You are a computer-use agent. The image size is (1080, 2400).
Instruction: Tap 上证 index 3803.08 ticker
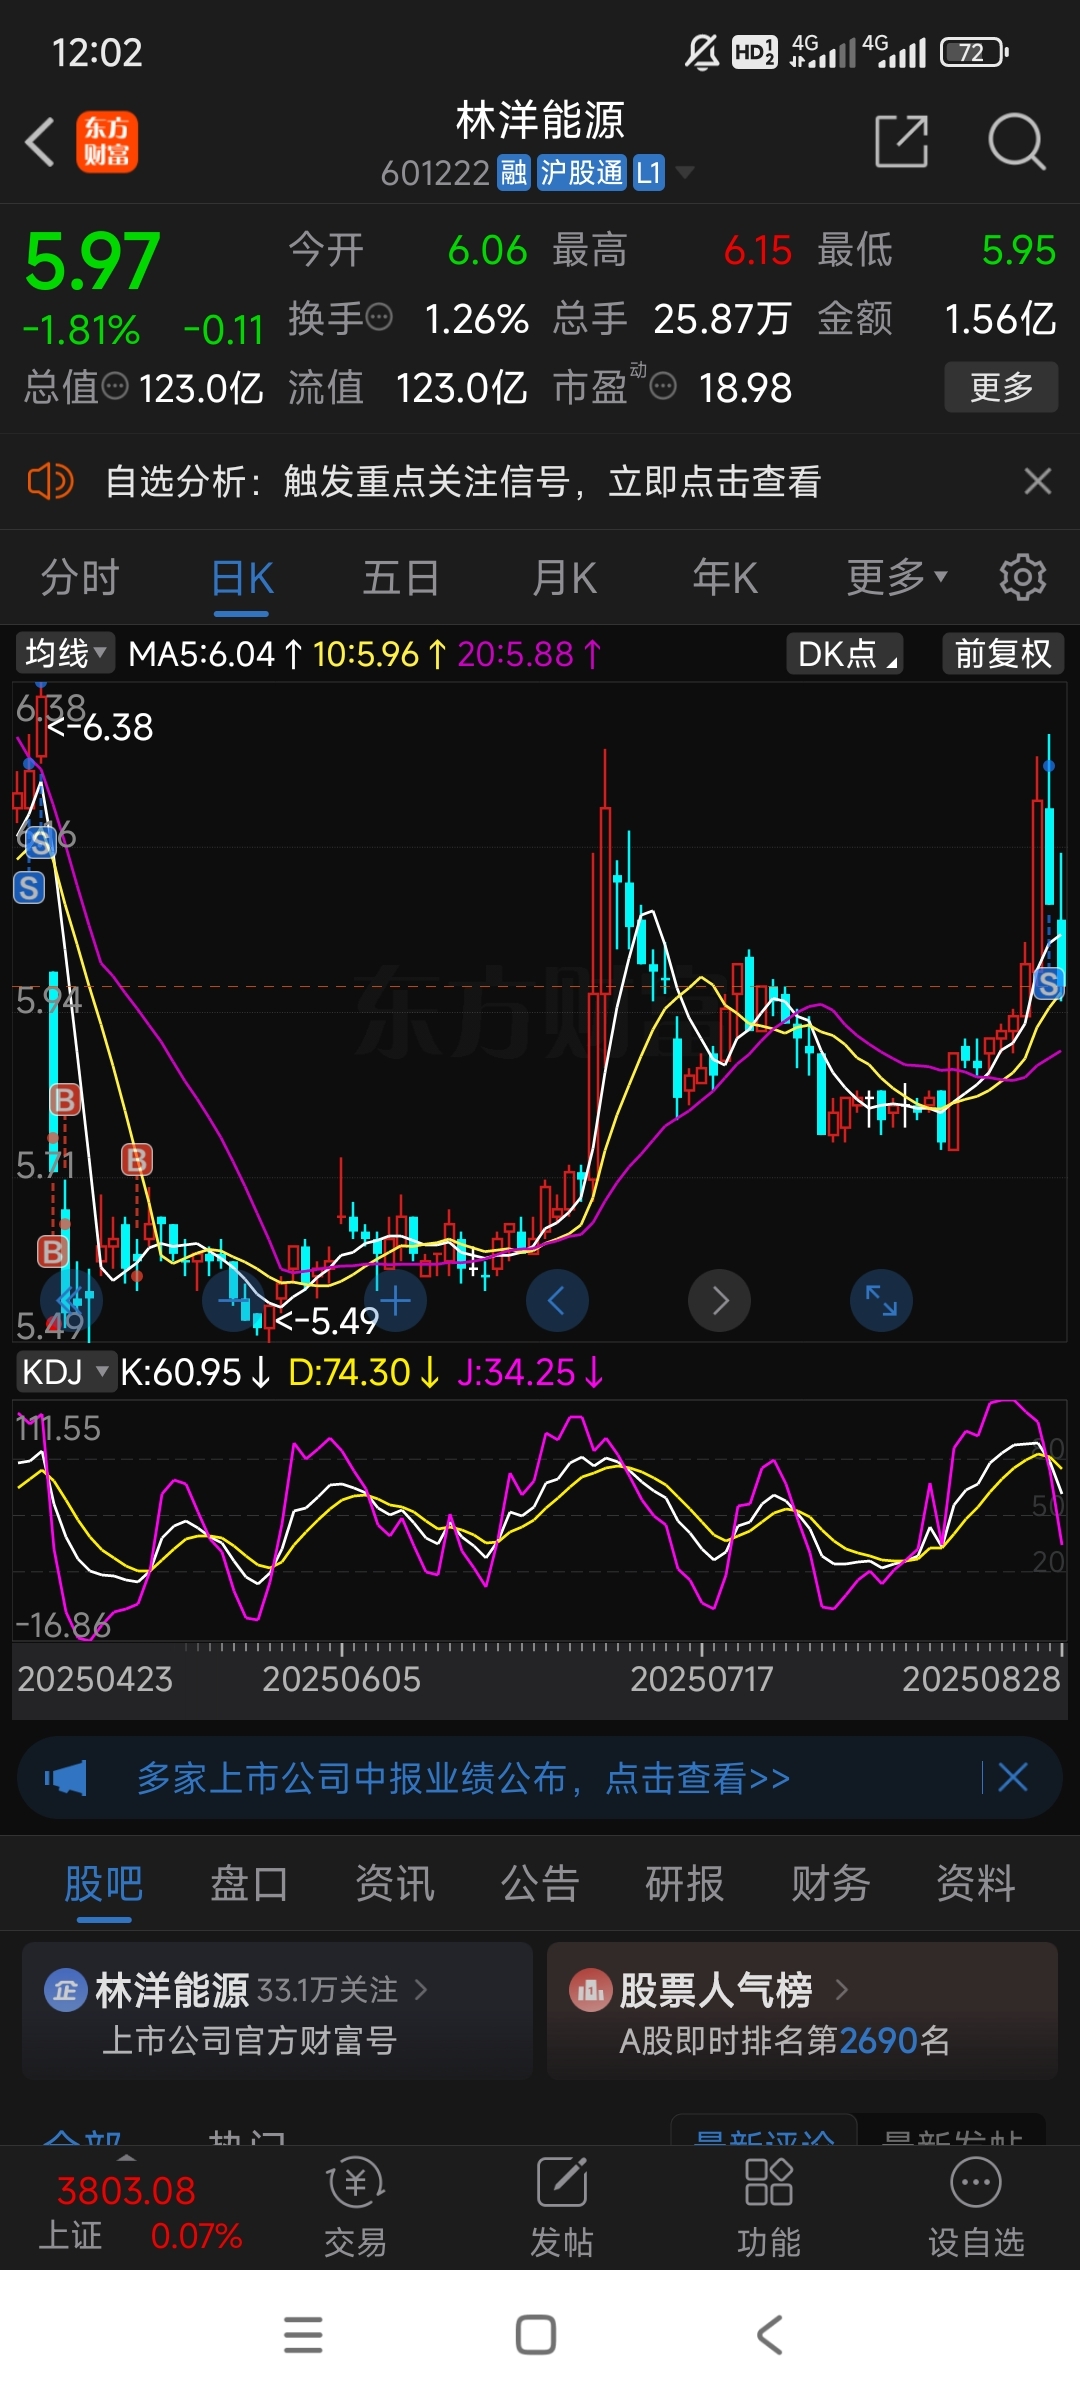click(x=138, y=2210)
